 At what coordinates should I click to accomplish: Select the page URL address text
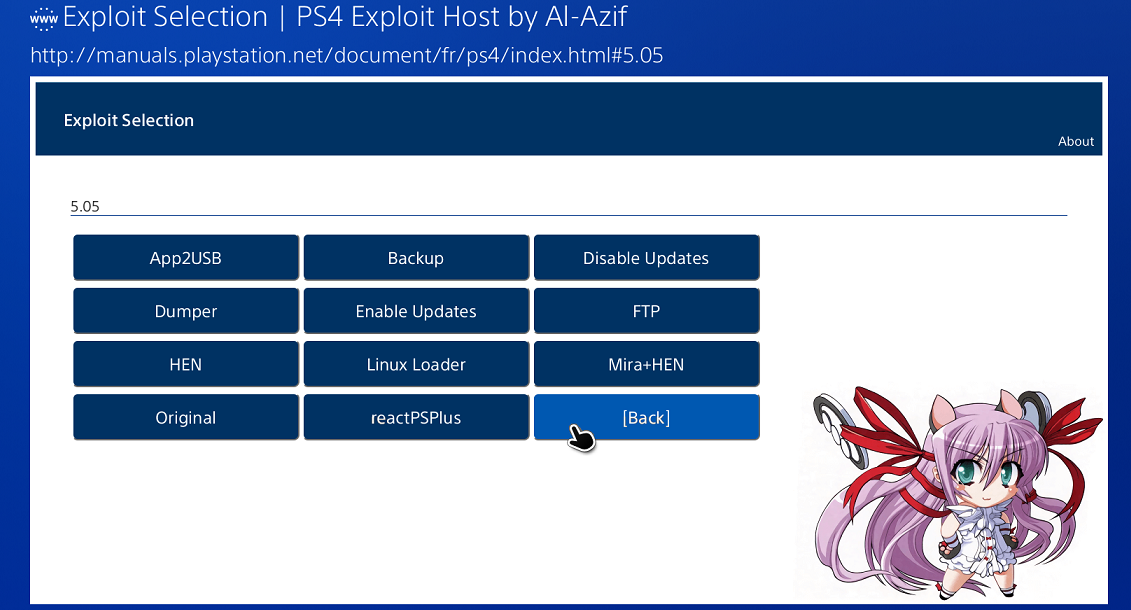coord(346,56)
